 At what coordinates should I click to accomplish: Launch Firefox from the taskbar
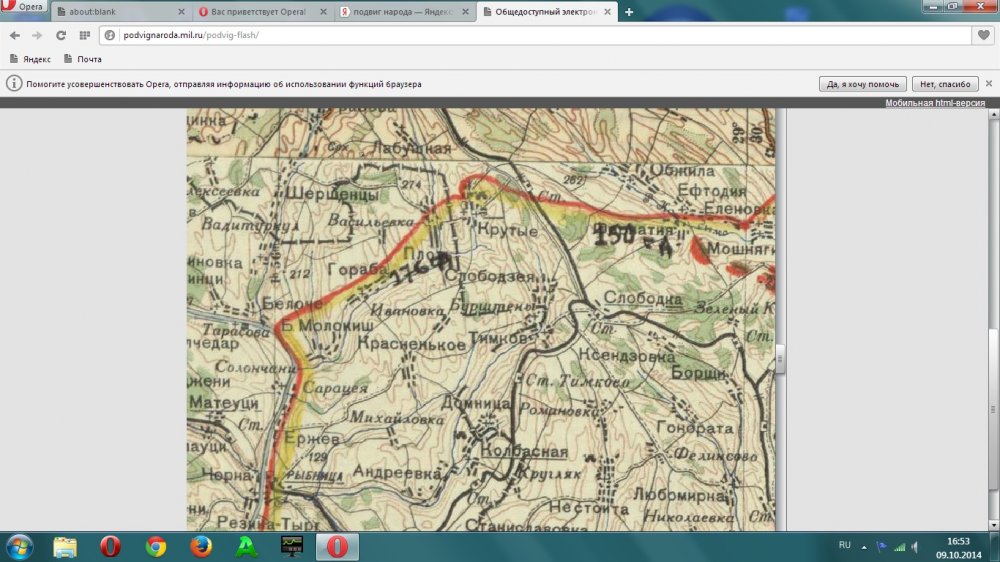tap(201, 546)
